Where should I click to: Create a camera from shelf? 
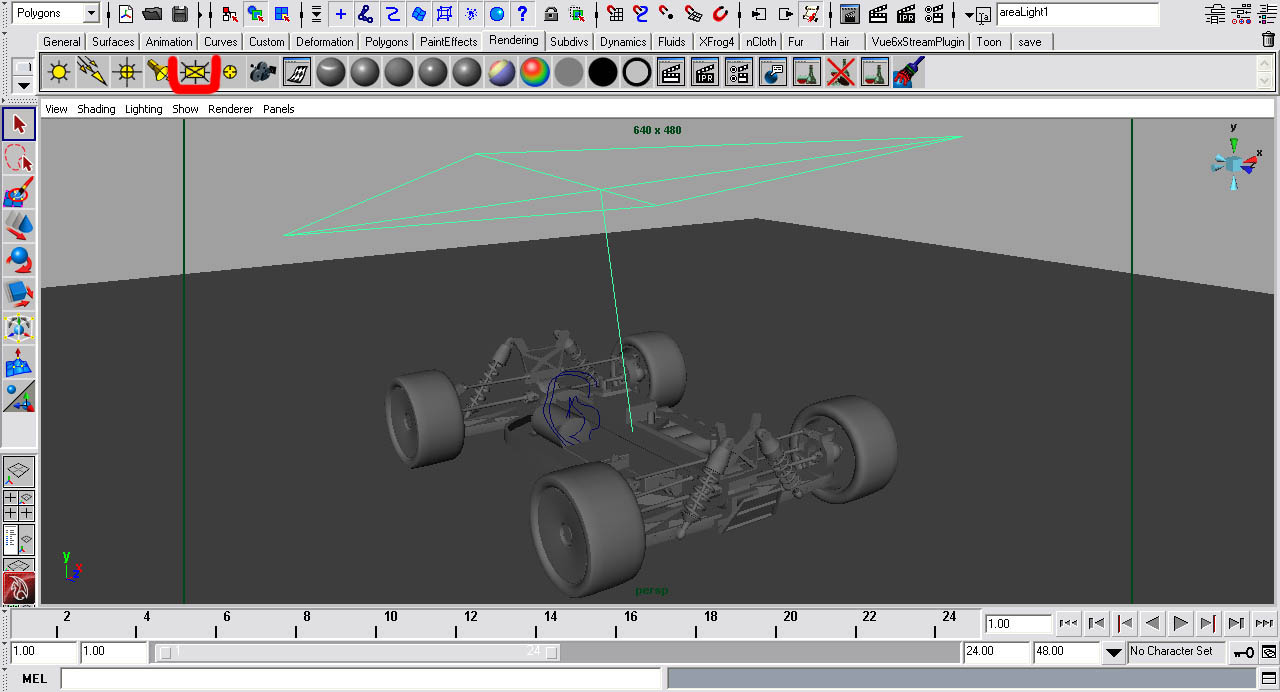click(262, 72)
